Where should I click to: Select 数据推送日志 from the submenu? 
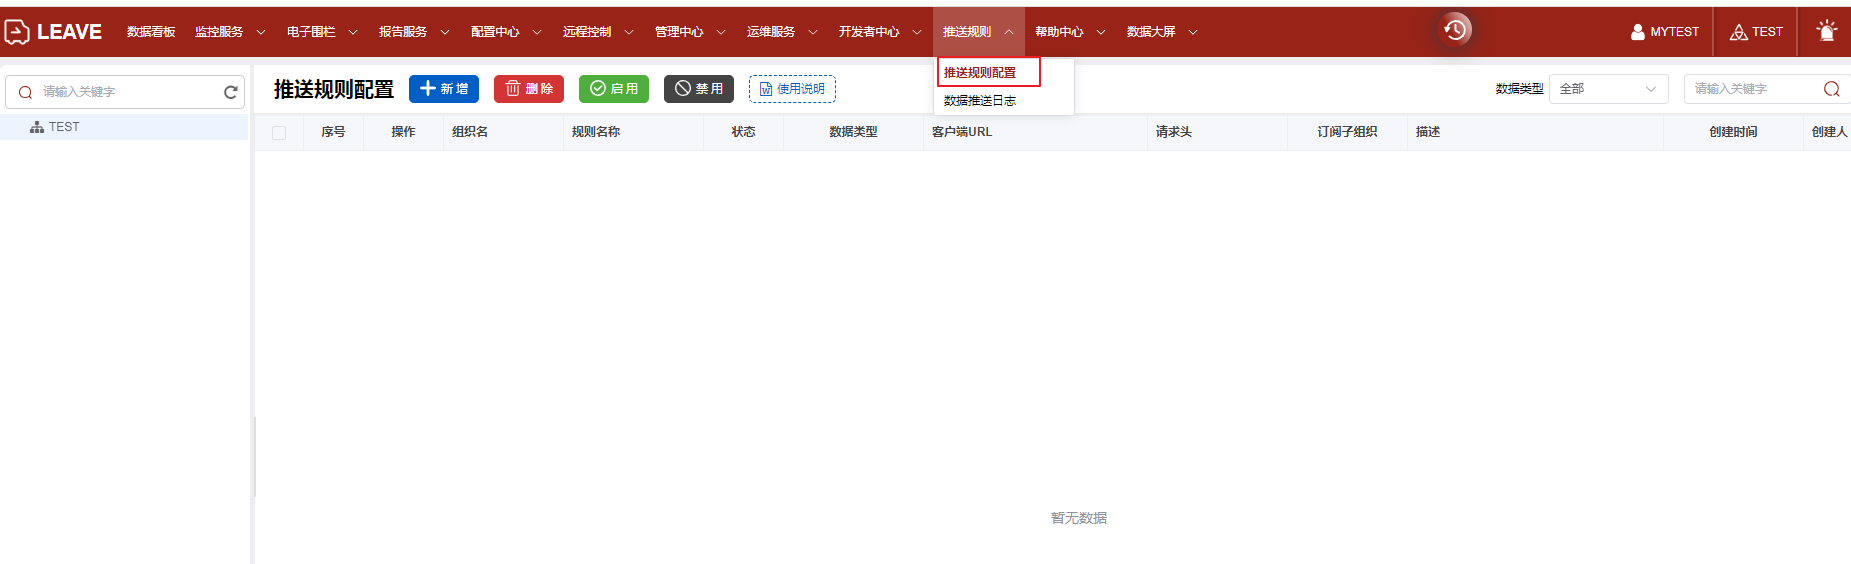click(980, 101)
